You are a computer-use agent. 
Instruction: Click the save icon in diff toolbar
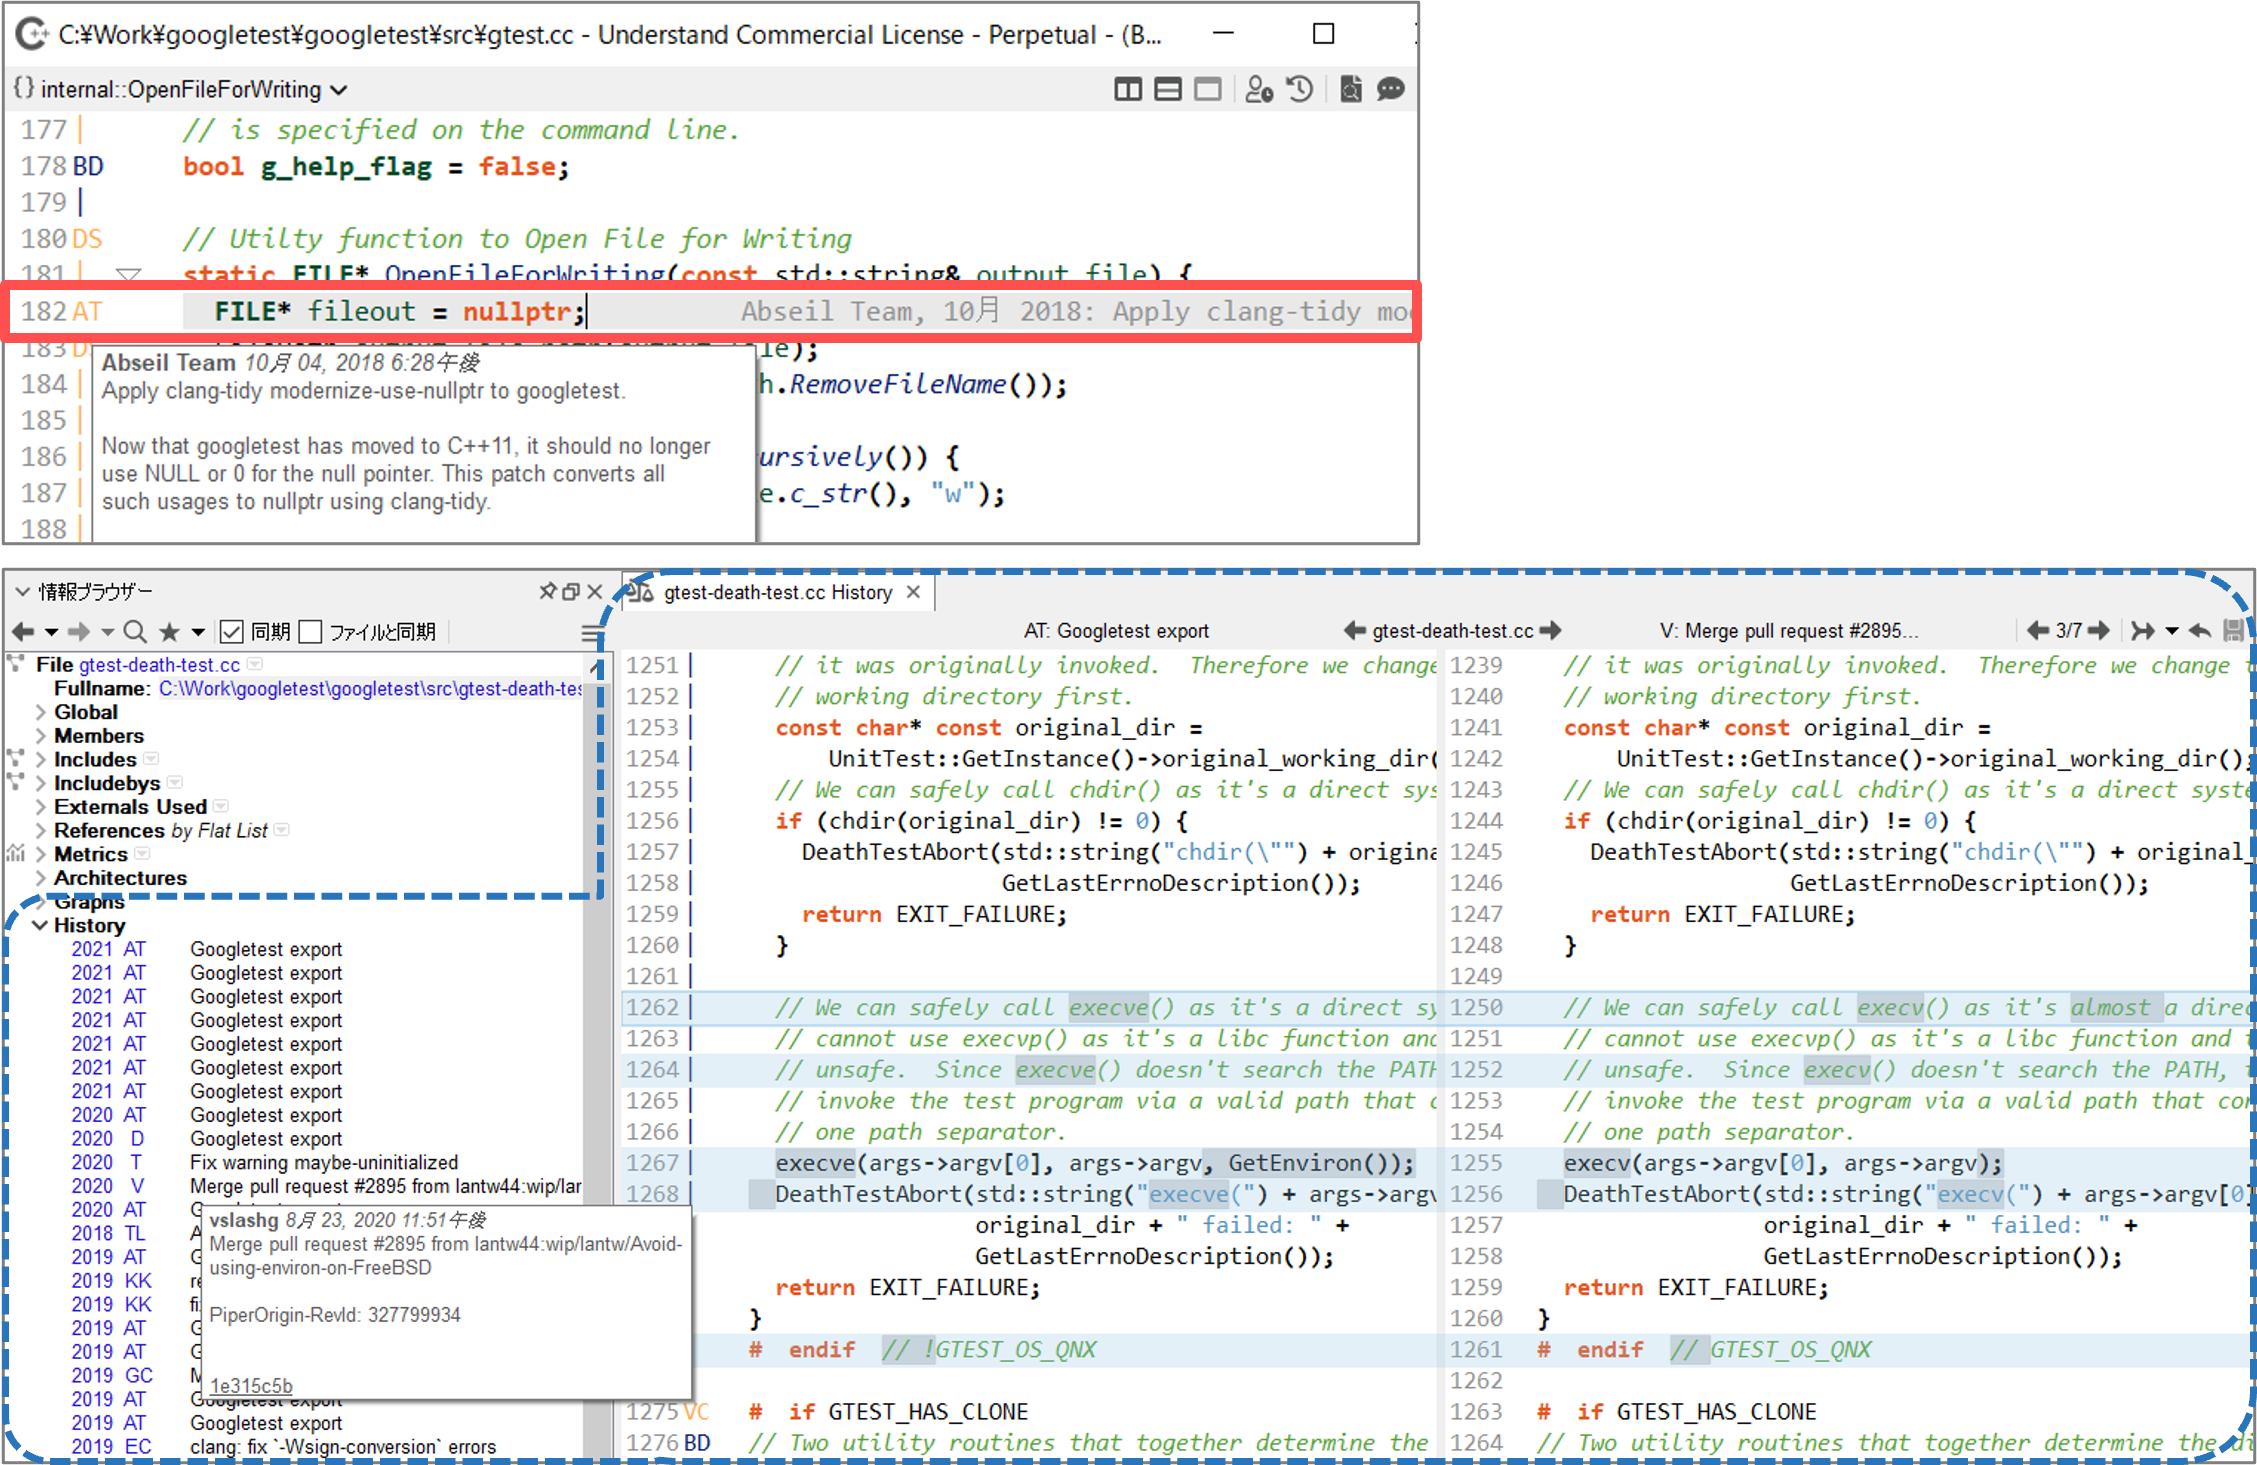(x=2234, y=631)
